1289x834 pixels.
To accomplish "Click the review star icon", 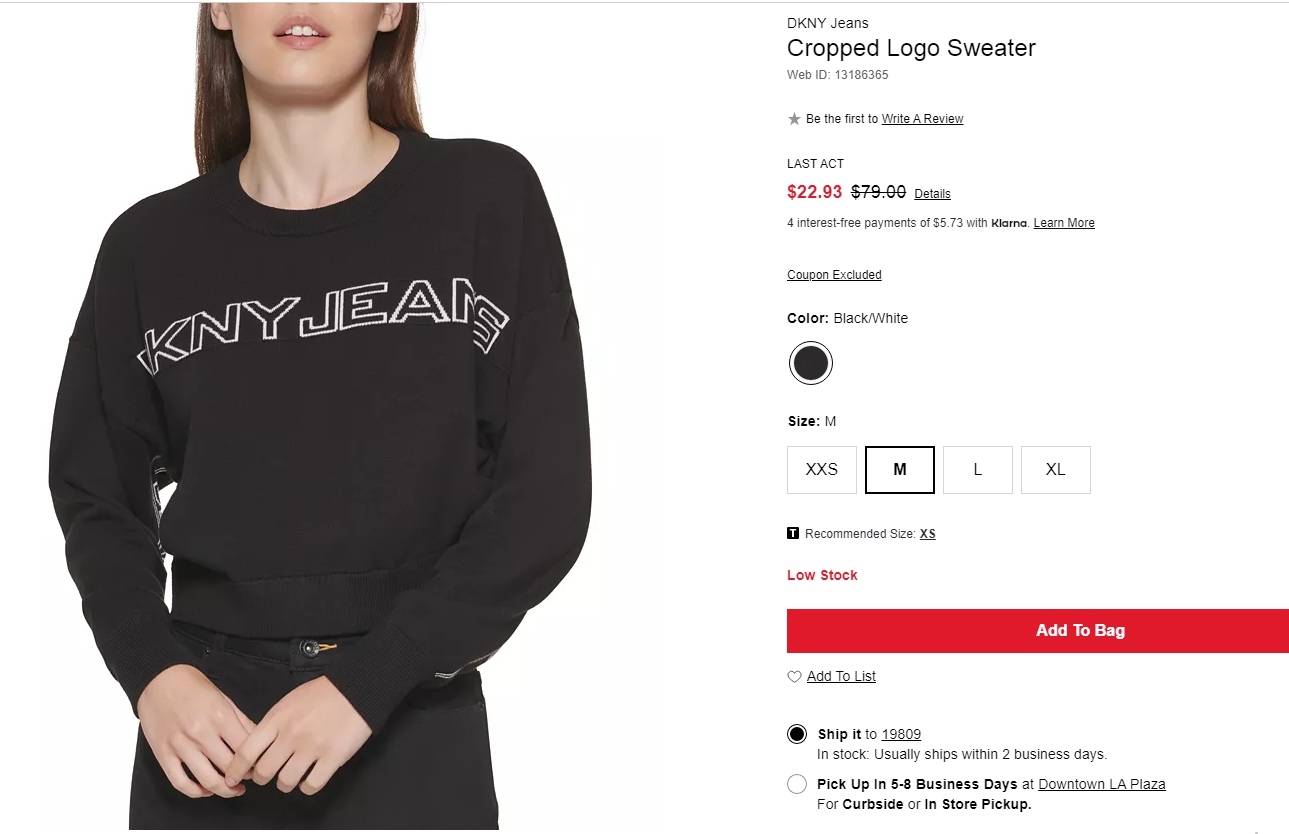I will [794, 119].
